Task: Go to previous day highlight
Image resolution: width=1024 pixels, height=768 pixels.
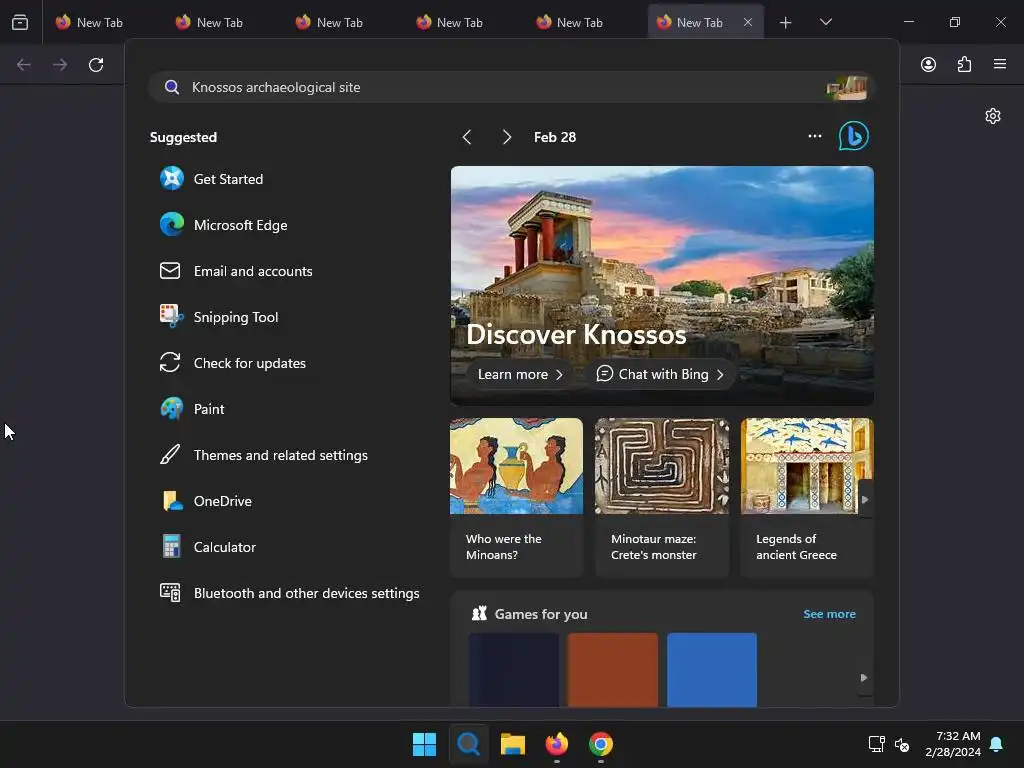Action: 467,137
